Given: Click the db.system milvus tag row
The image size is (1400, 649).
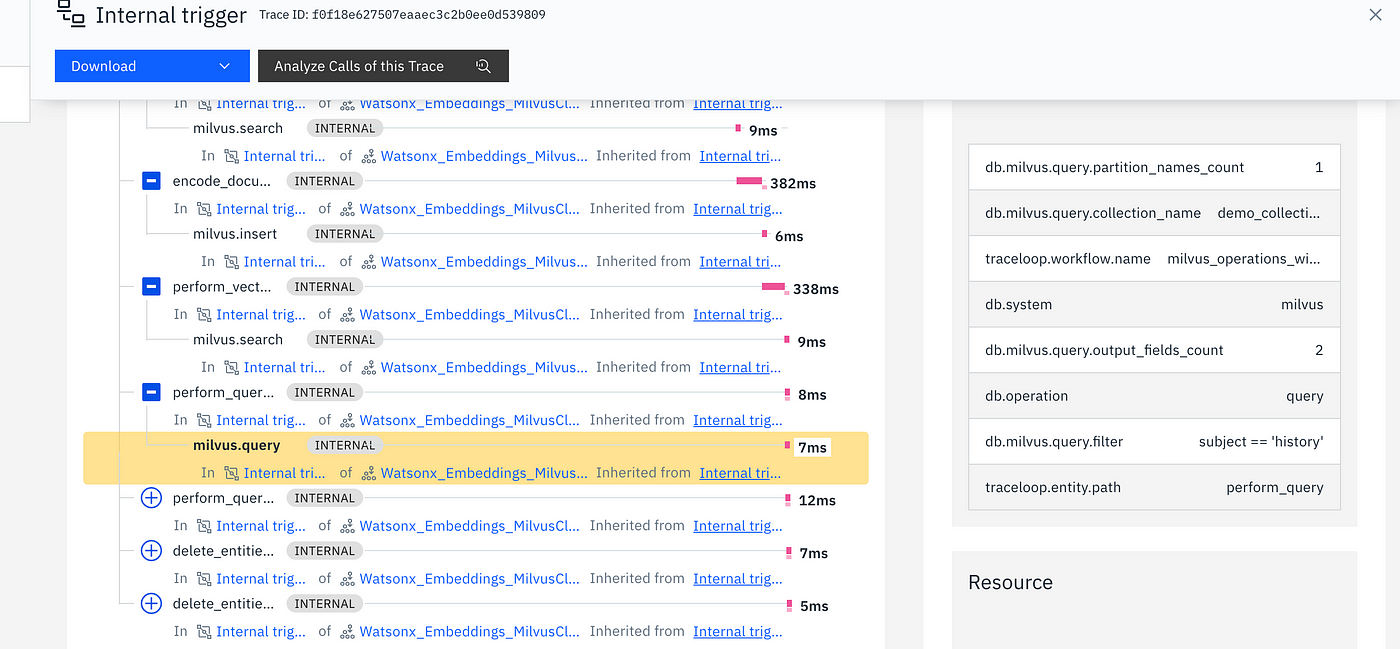Looking at the screenshot, I should tap(1154, 304).
